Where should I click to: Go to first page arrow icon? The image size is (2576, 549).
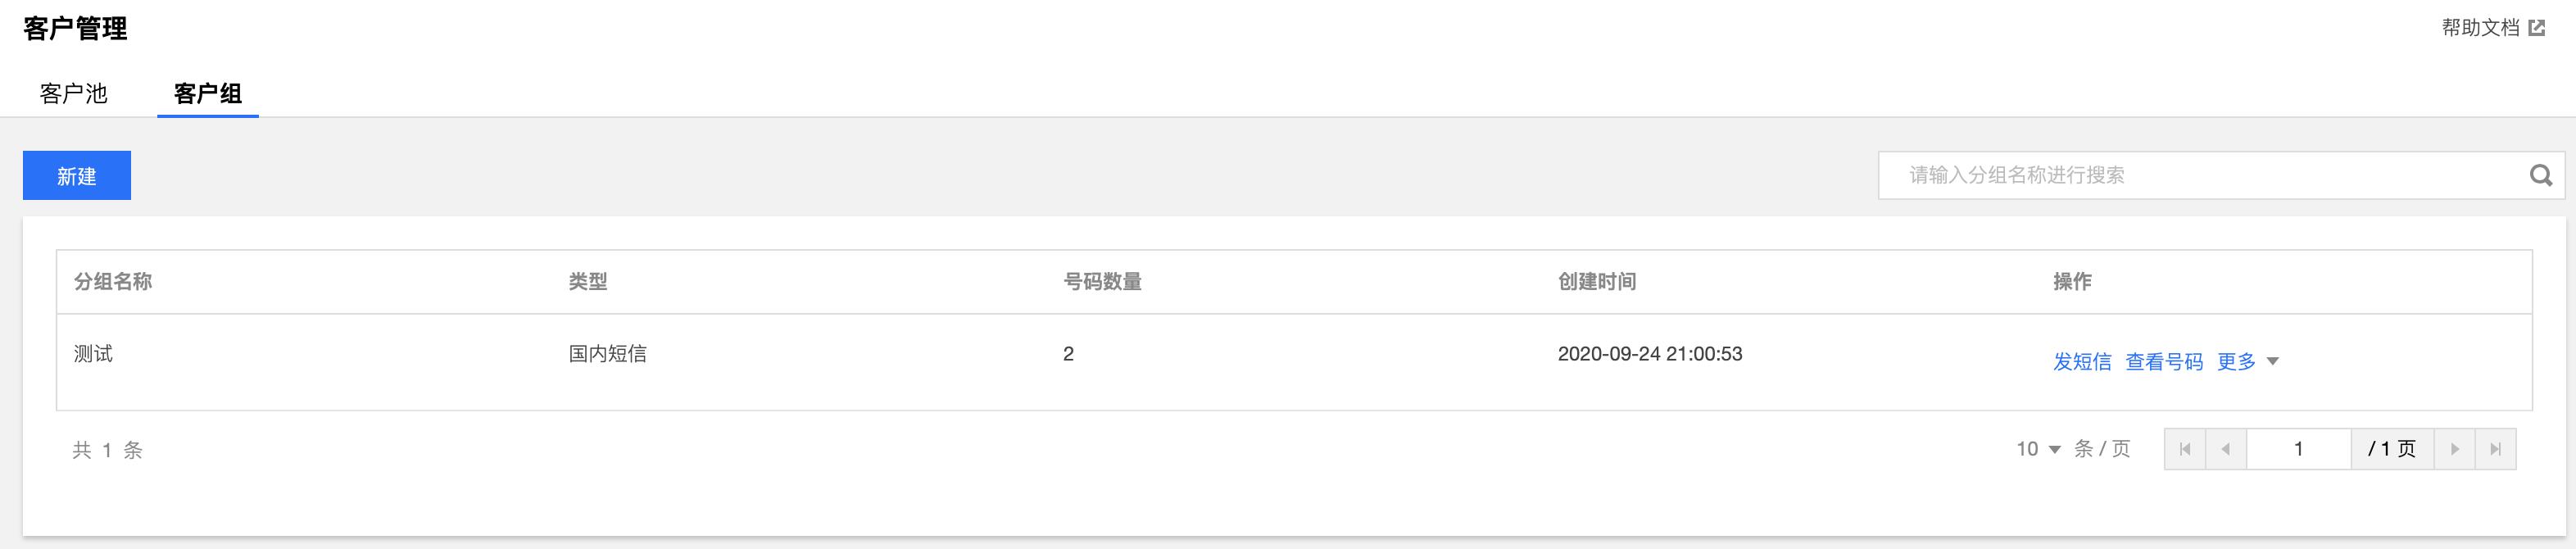(x=2185, y=449)
